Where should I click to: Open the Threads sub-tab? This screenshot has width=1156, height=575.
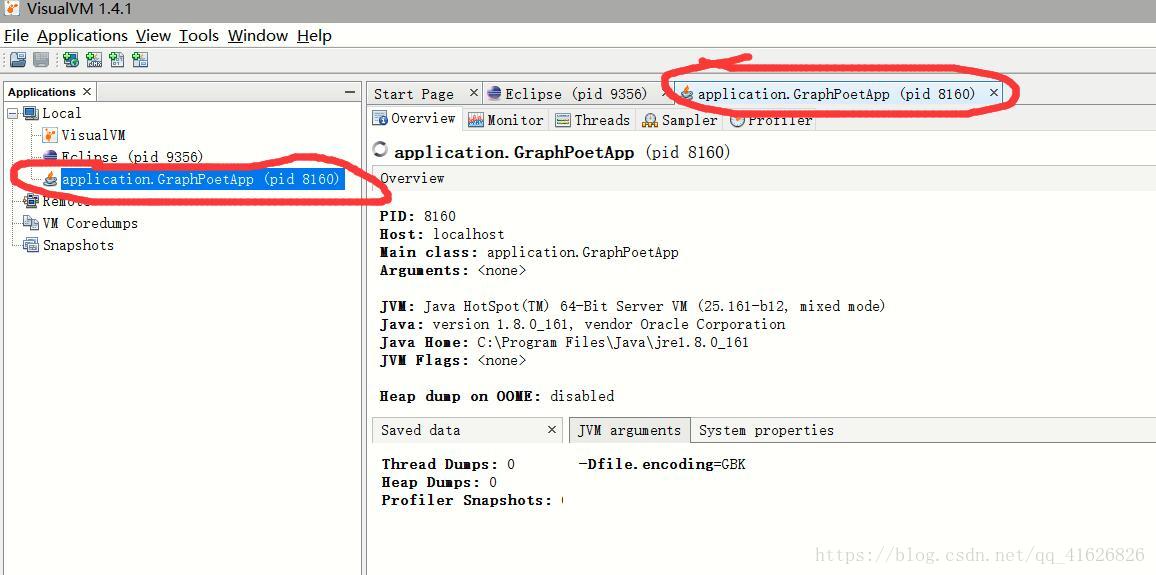pos(593,120)
